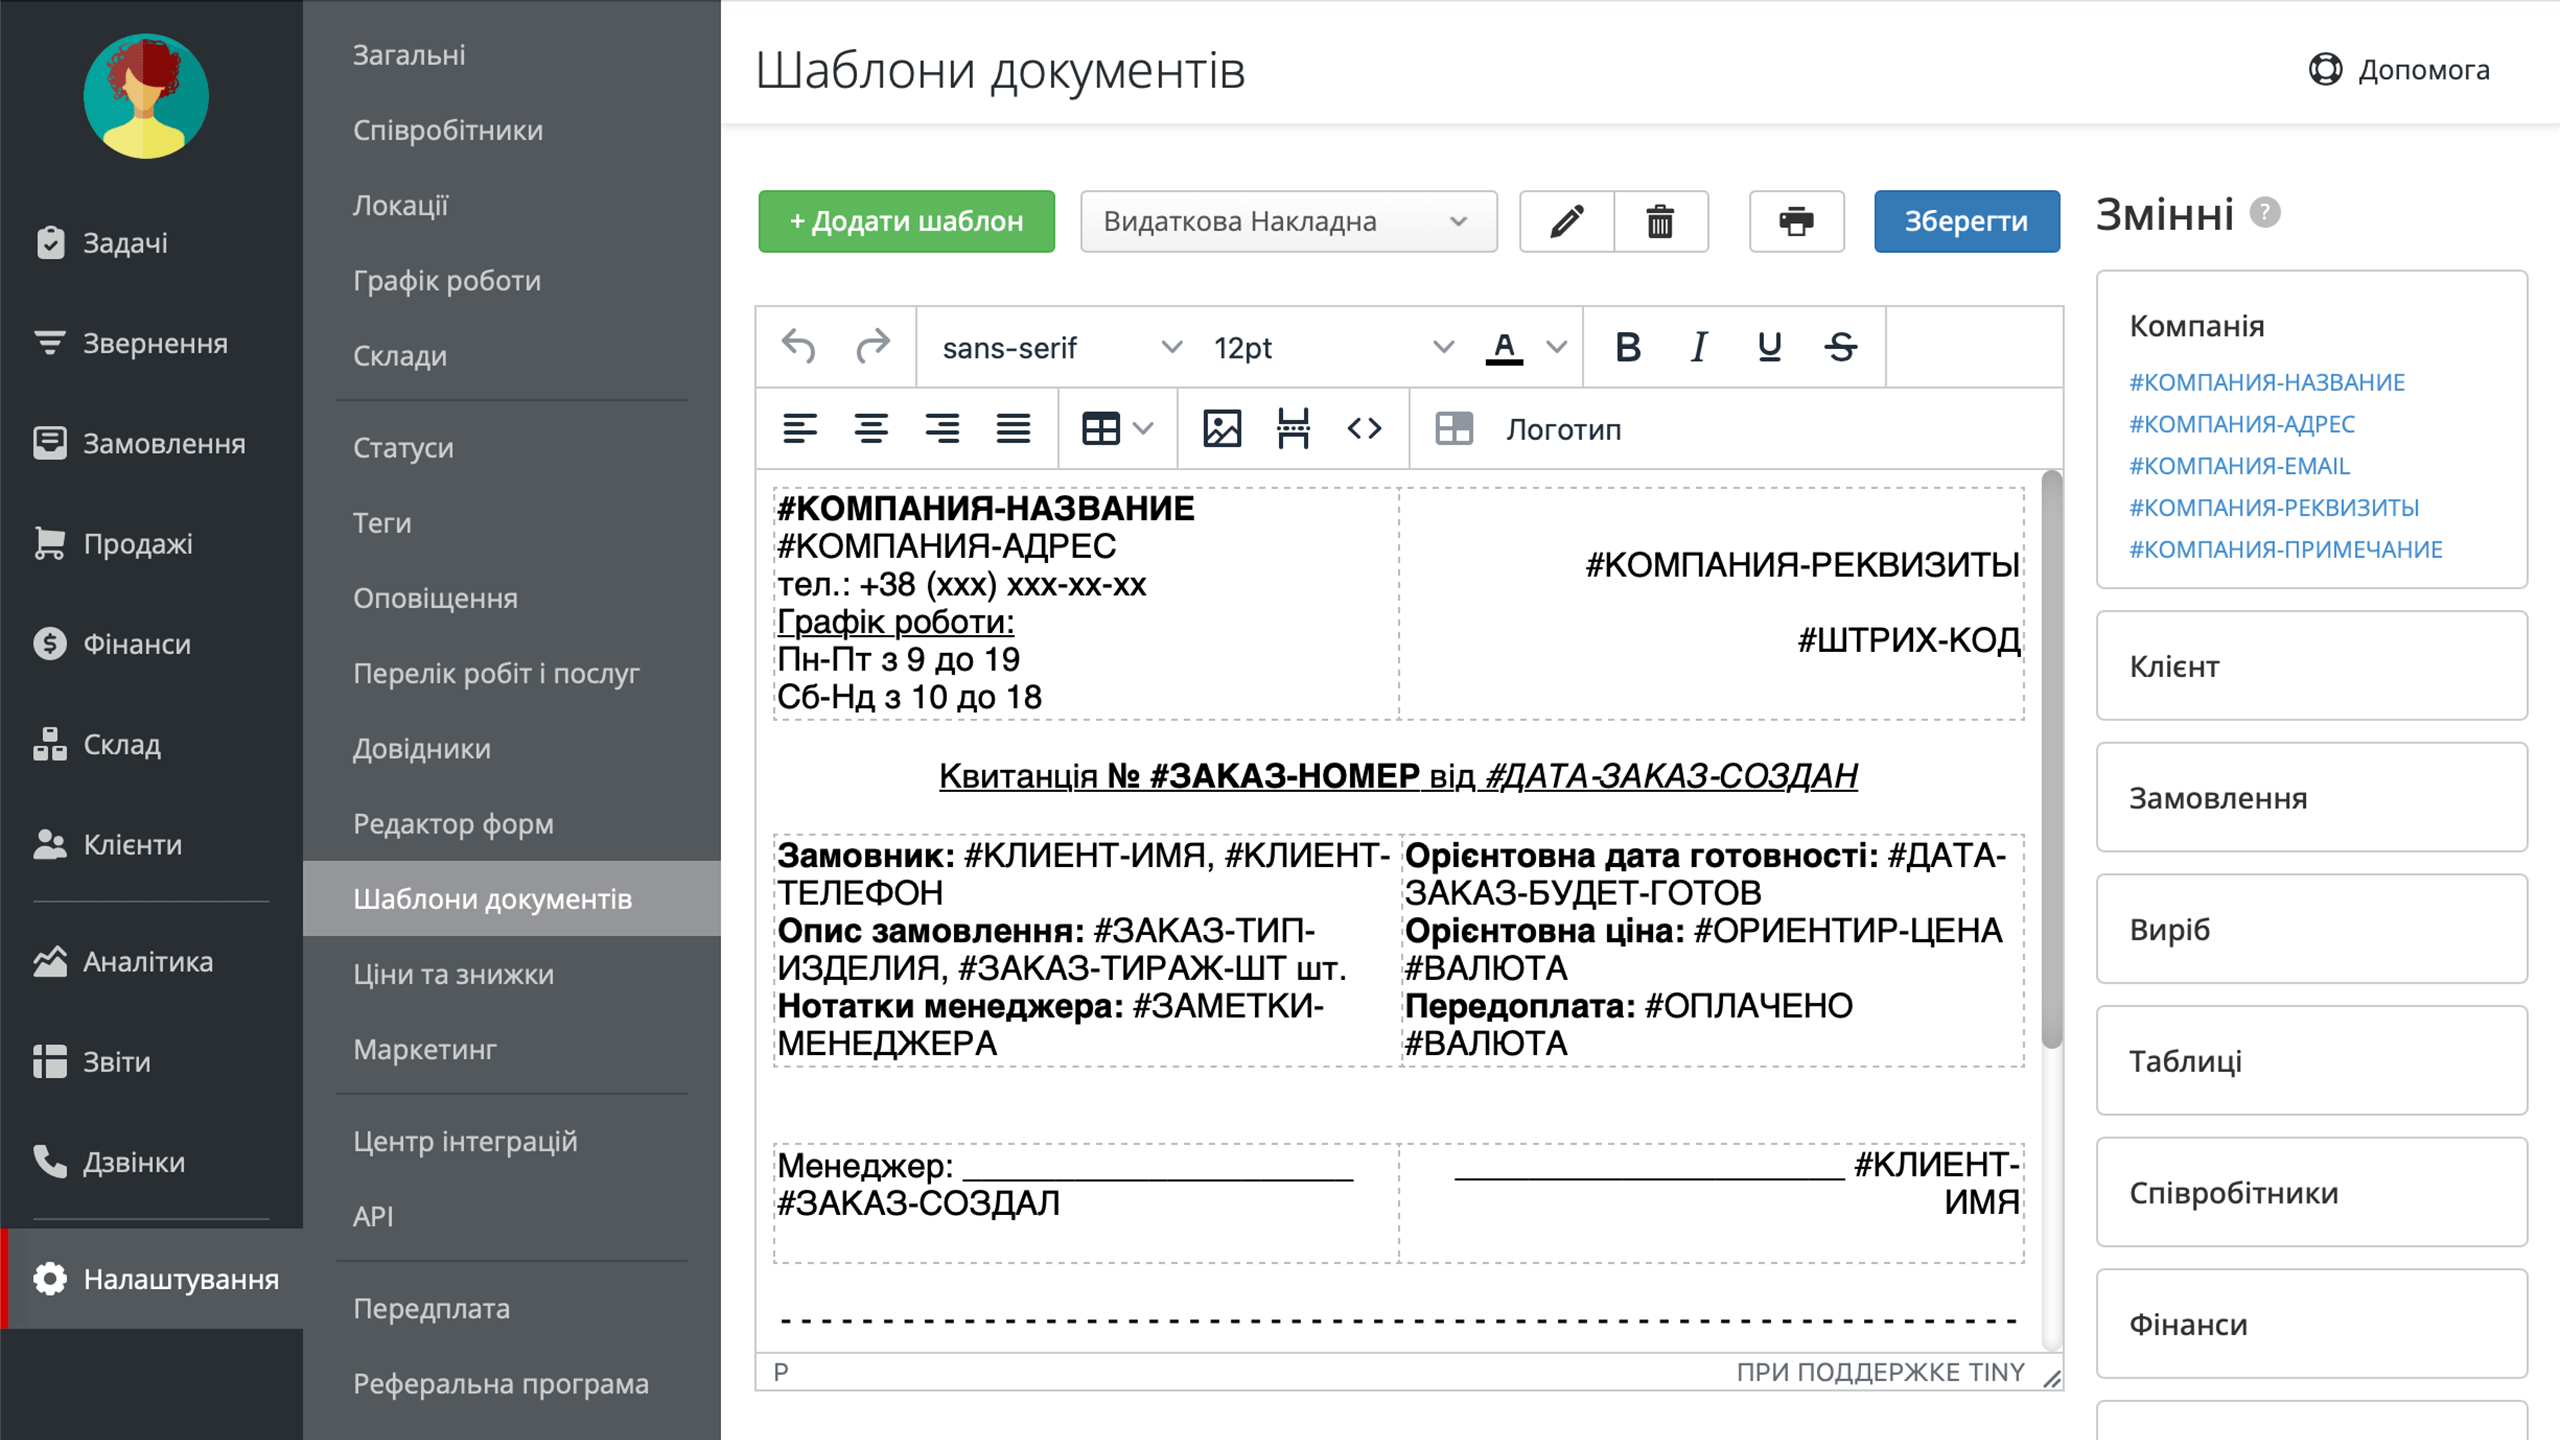This screenshot has height=1440, width=2560.
Task: Open the template selector Видаткова Накладна
Action: click(x=1288, y=221)
